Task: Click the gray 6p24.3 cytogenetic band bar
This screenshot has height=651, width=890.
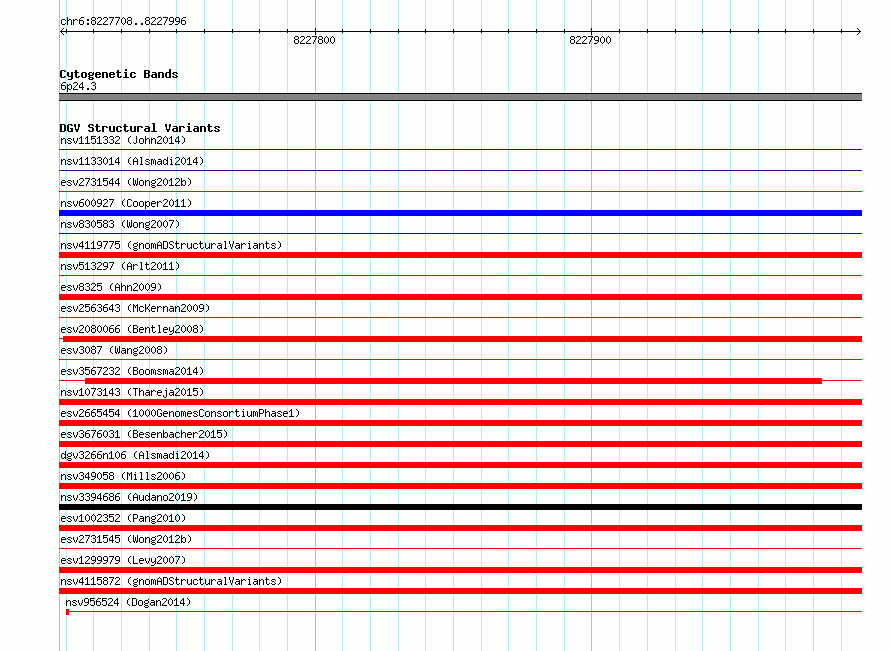Action: tap(460, 97)
